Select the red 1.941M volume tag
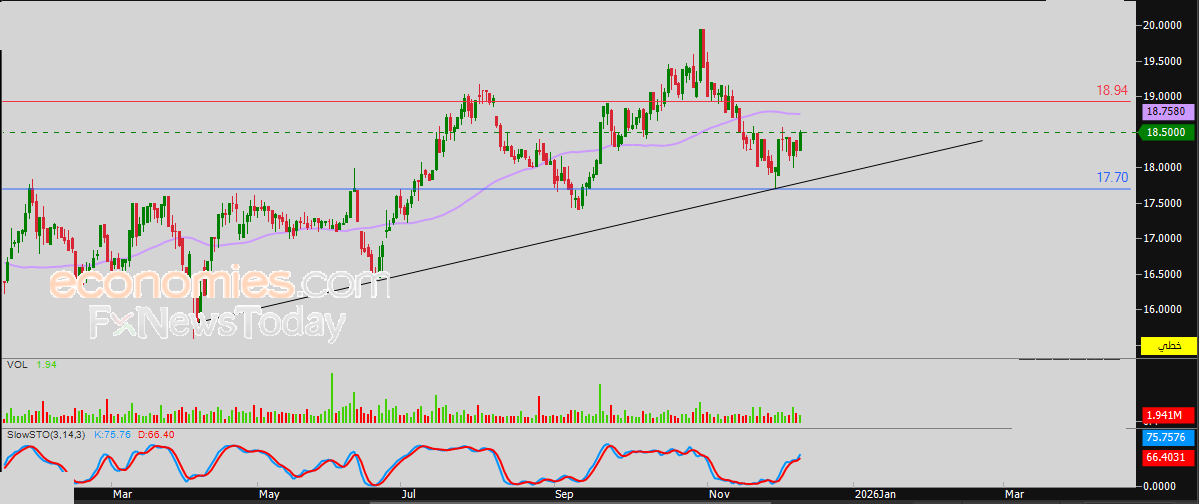This screenshot has height=504, width=1199. pyautogui.click(x=1166, y=415)
